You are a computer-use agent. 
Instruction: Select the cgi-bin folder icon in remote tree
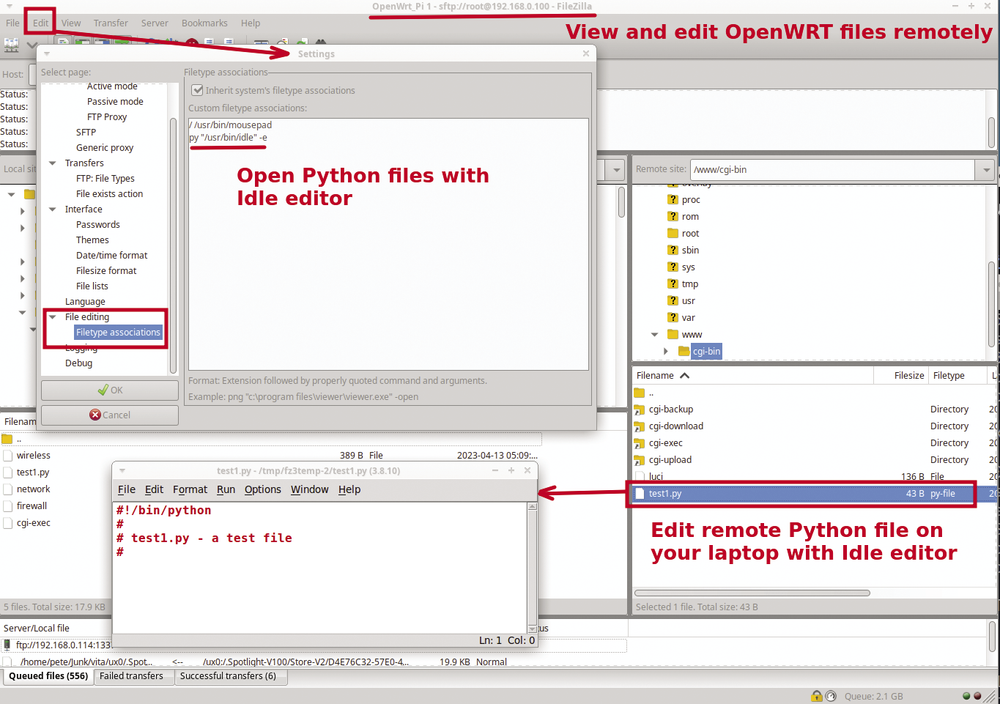(x=683, y=351)
